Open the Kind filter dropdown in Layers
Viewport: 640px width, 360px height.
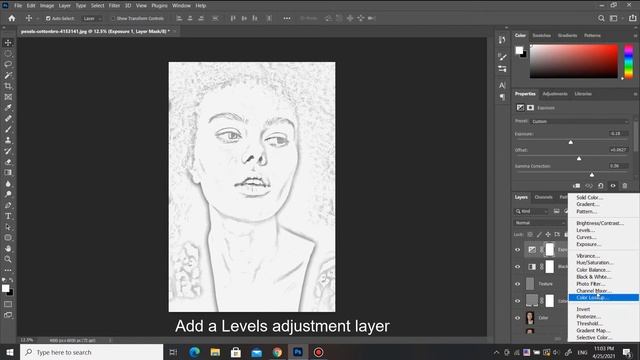(x=531, y=211)
